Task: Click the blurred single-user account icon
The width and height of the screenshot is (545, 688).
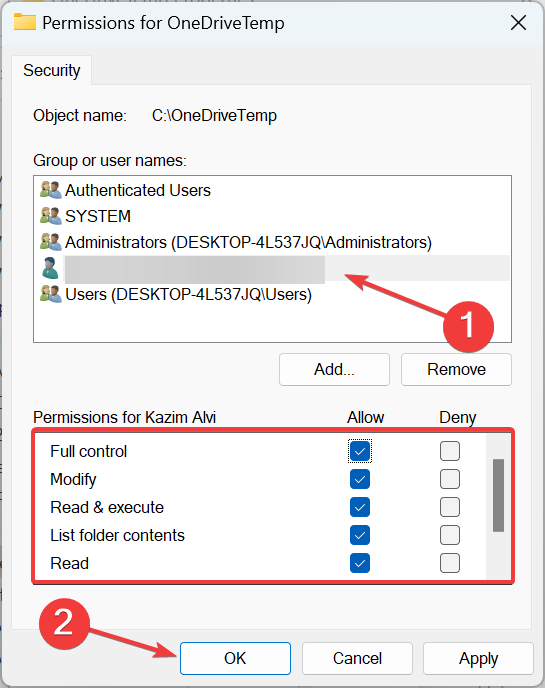Action: 50,268
